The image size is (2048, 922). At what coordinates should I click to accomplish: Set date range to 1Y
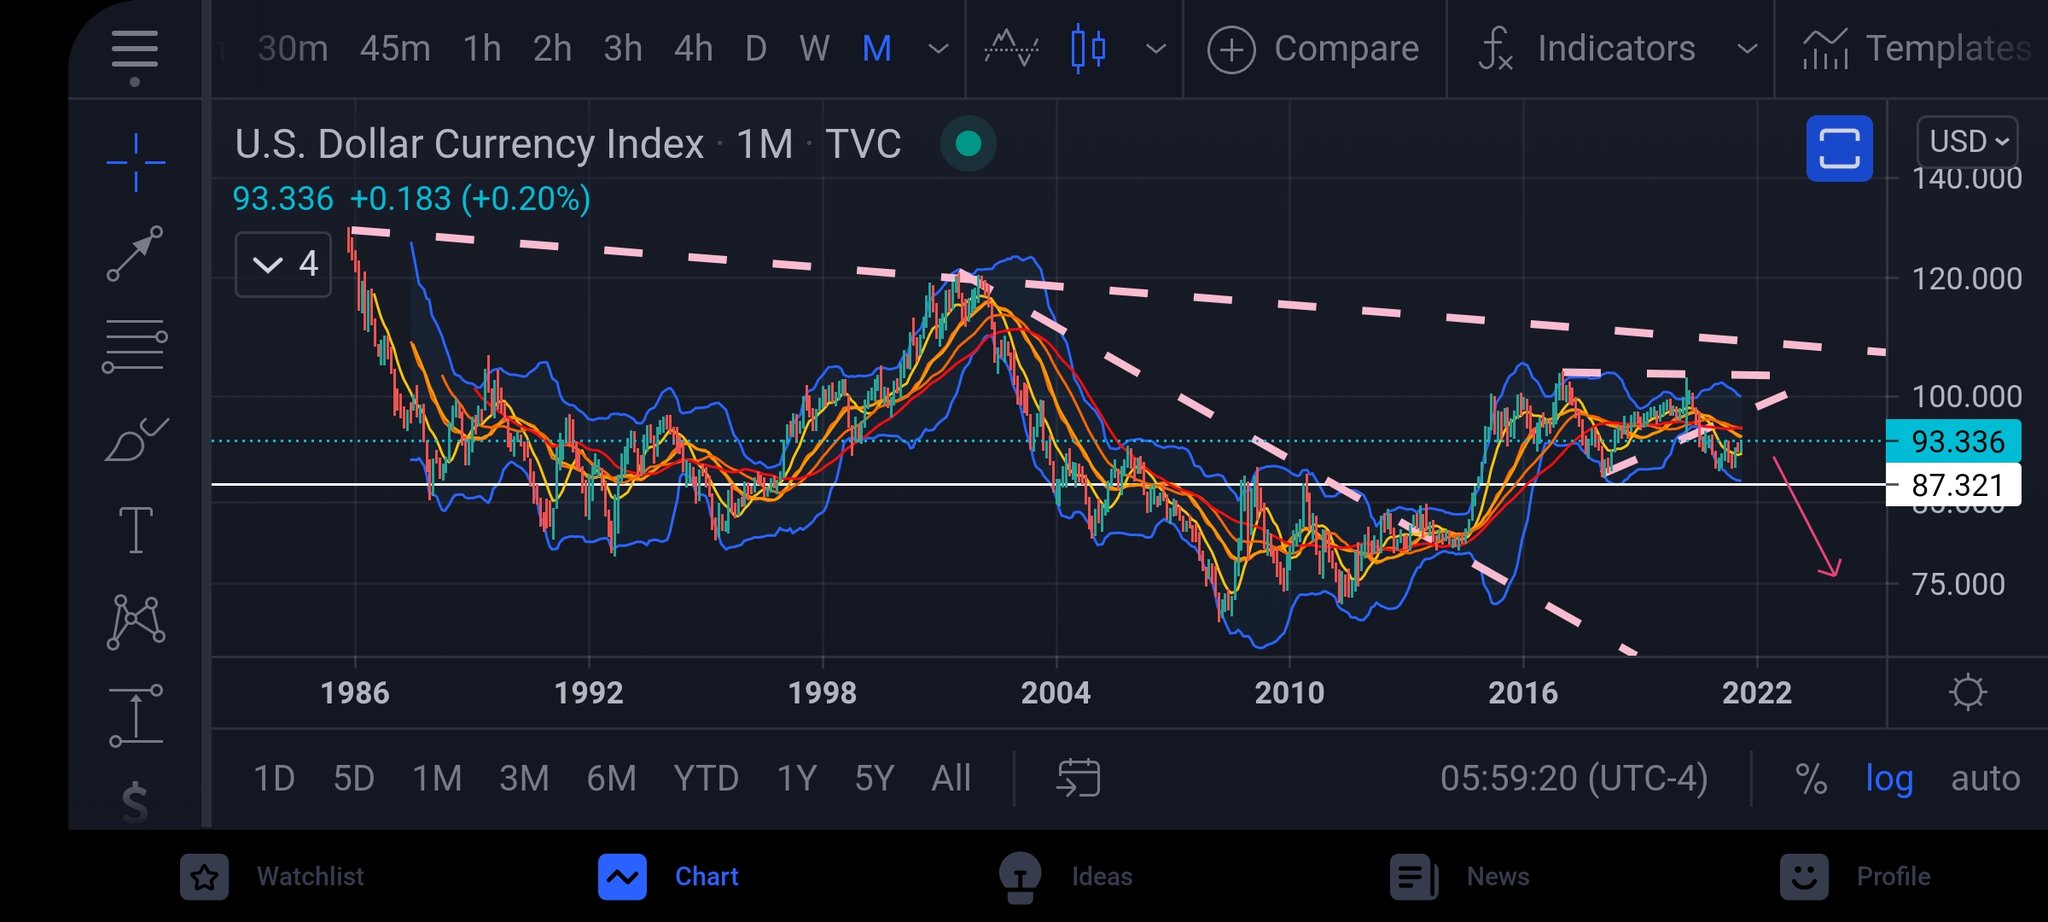pyautogui.click(x=797, y=778)
